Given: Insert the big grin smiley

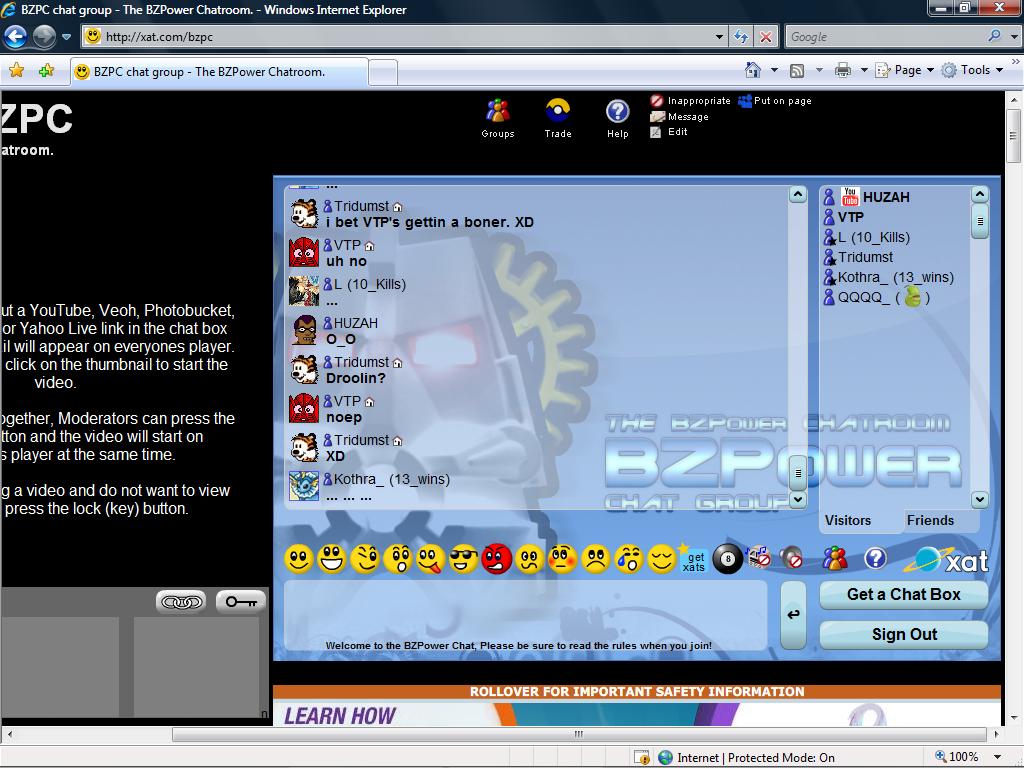Looking at the screenshot, I should point(332,559).
